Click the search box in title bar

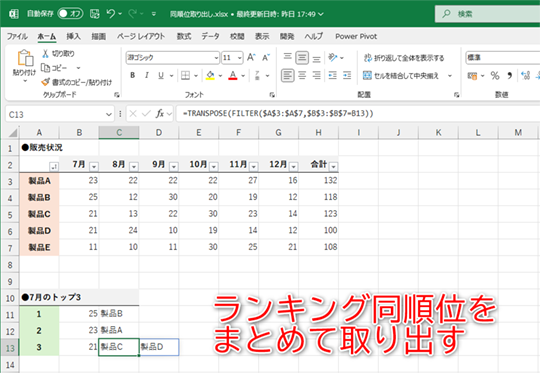pyautogui.click(x=487, y=14)
